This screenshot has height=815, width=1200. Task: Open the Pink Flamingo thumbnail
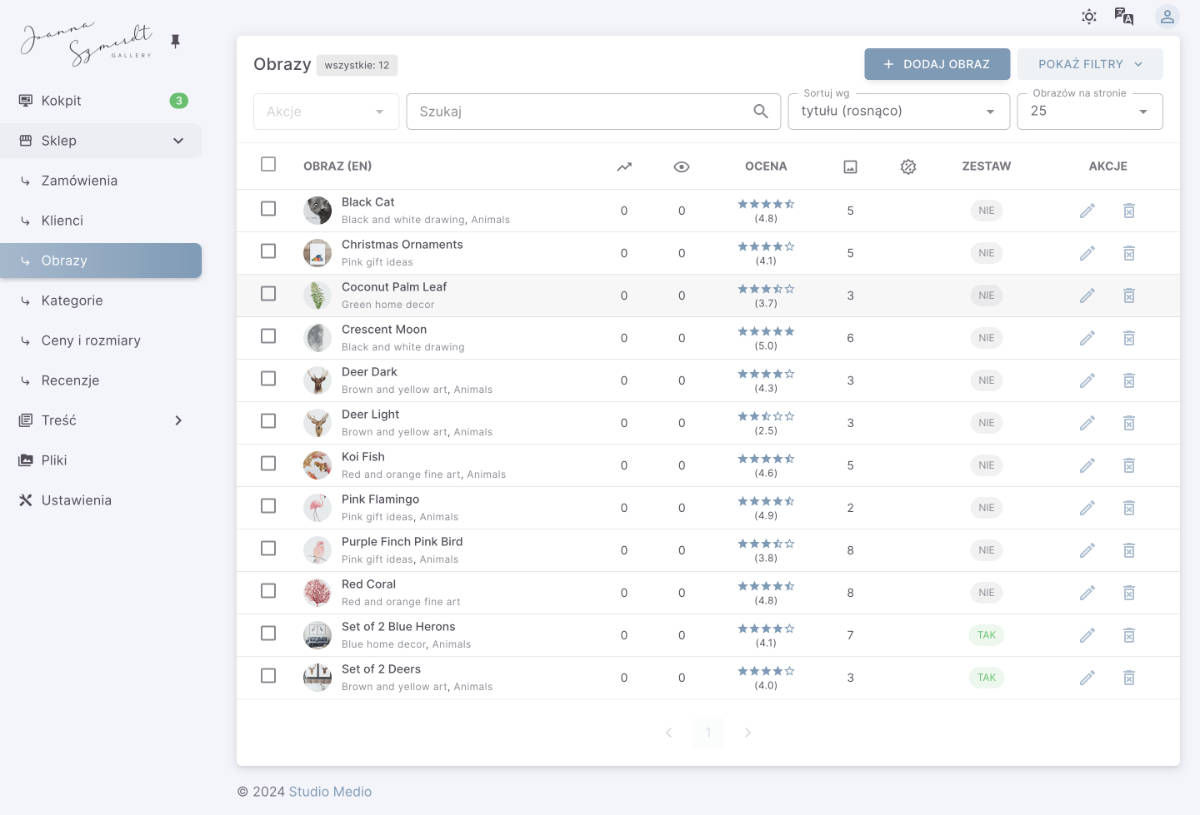[x=317, y=508]
